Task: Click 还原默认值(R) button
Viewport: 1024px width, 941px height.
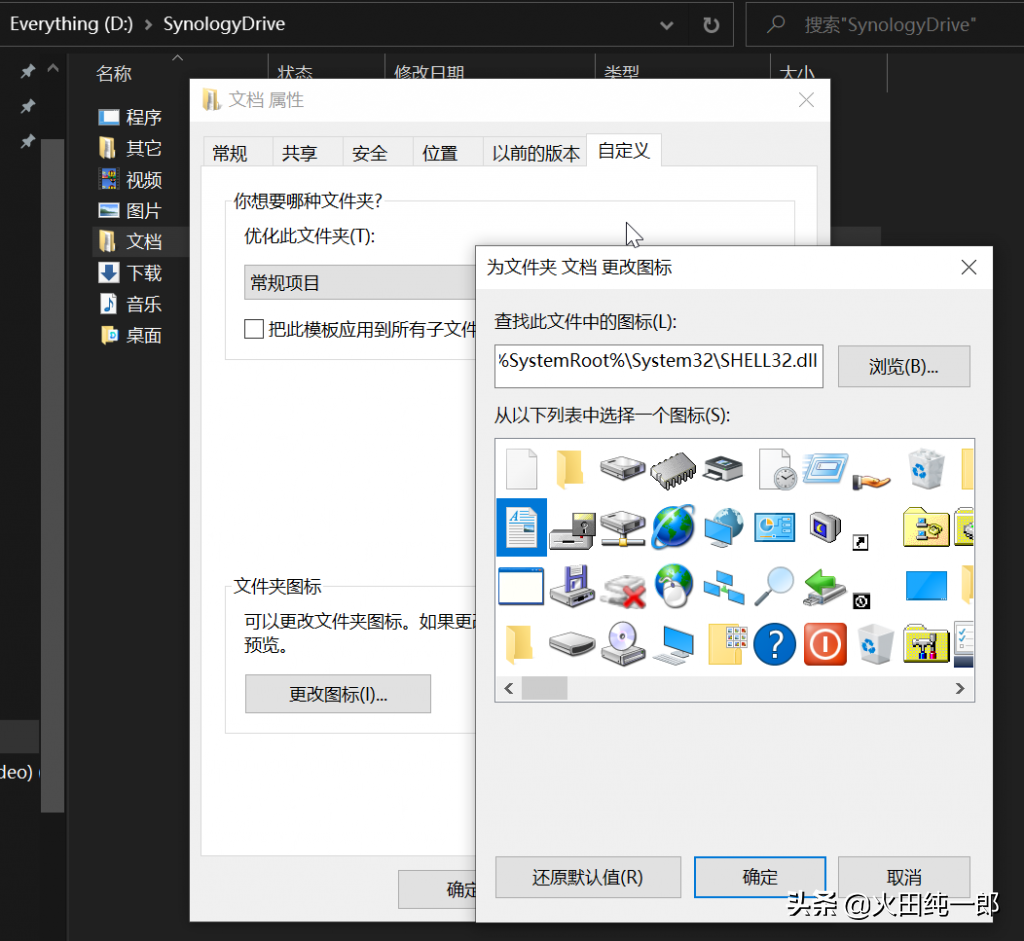Action: tap(588, 877)
